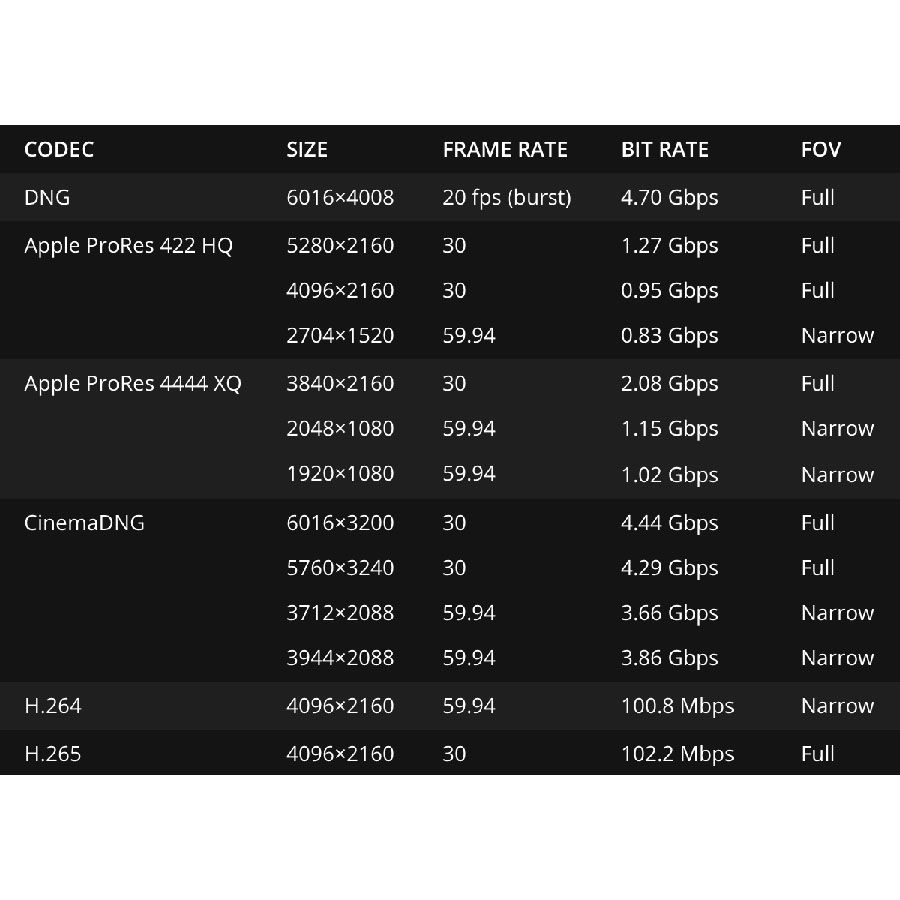Viewport: 900px width, 900px height.
Task: Select the Apple ProRes 4444 XQ label
Action: pos(133,384)
